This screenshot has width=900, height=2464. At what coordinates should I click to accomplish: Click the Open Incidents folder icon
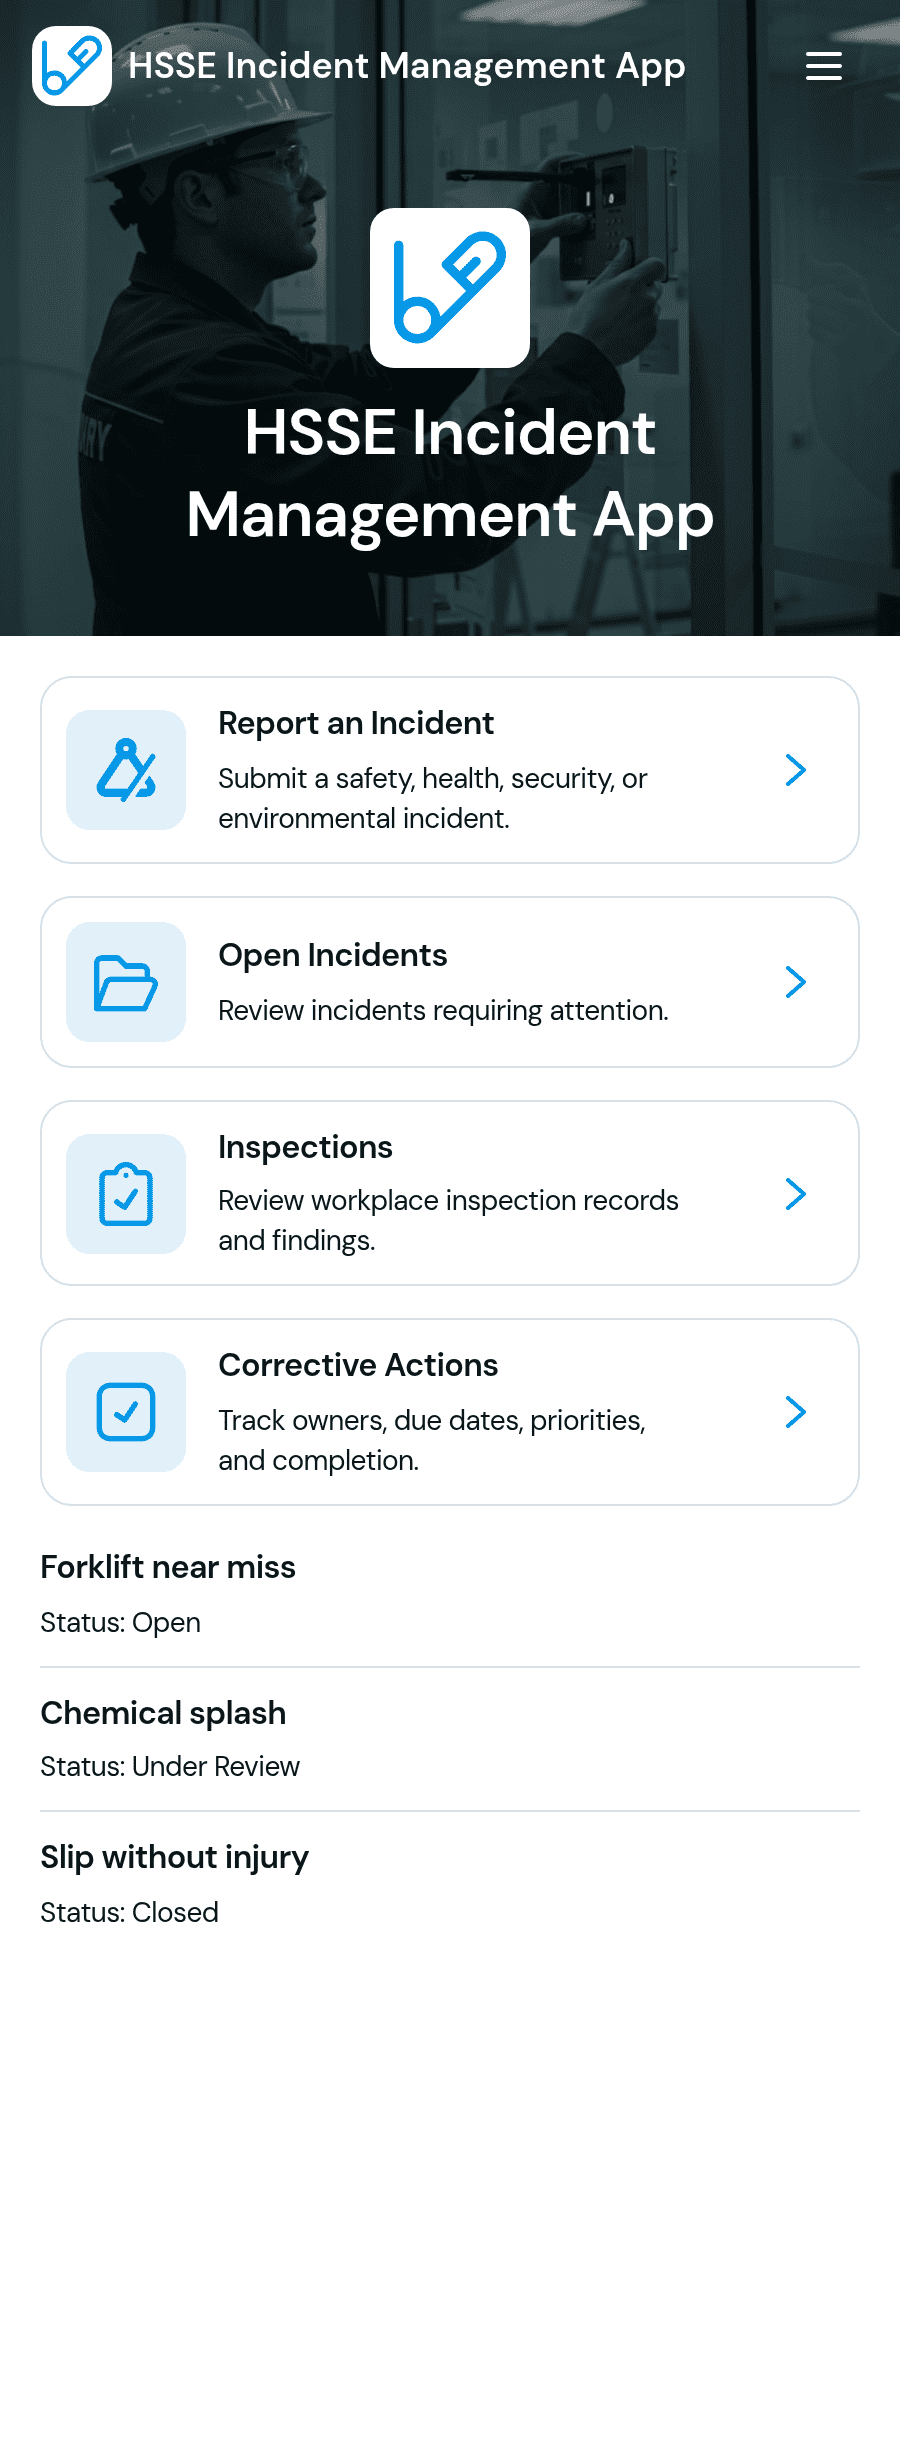pos(126,982)
